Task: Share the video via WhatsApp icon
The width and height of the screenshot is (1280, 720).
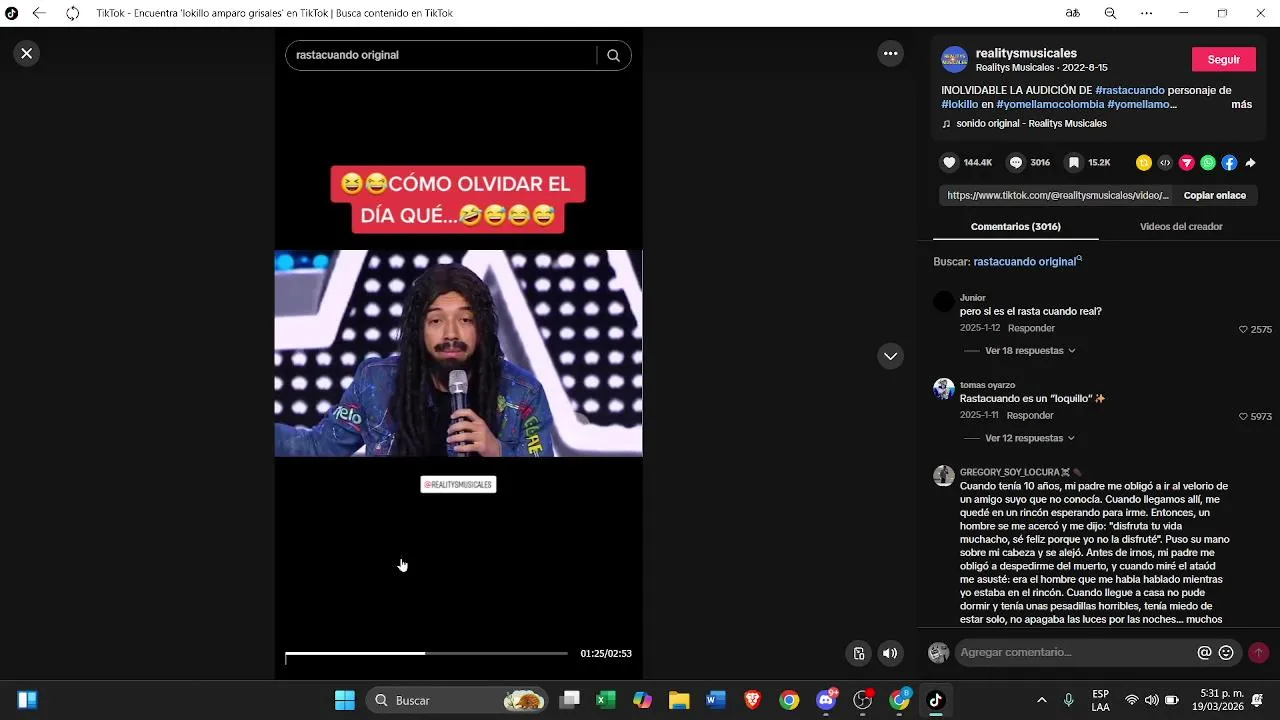Action: tap(1208, 163)
